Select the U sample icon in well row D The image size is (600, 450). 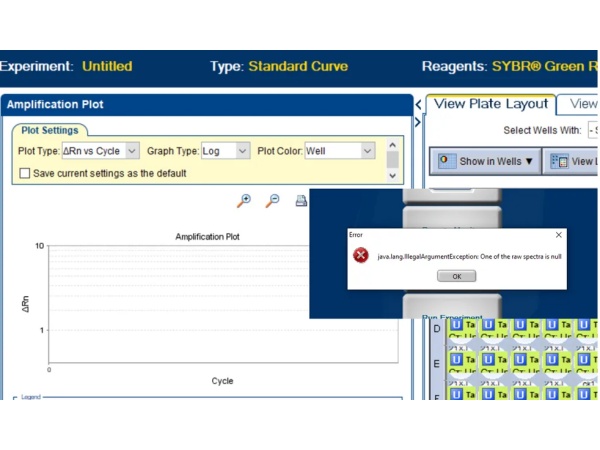click(456, 326)
